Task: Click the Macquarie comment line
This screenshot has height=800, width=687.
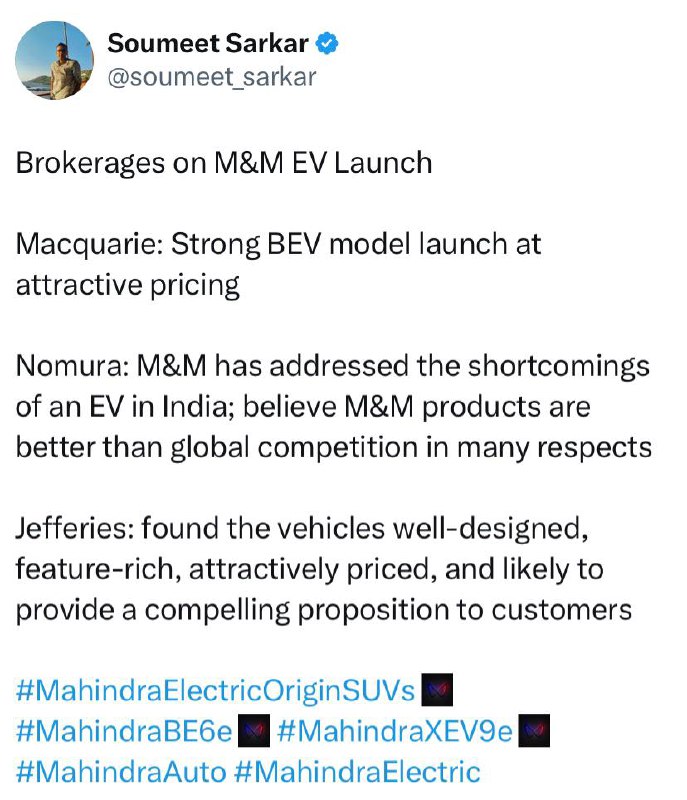Action: point(278,244)
